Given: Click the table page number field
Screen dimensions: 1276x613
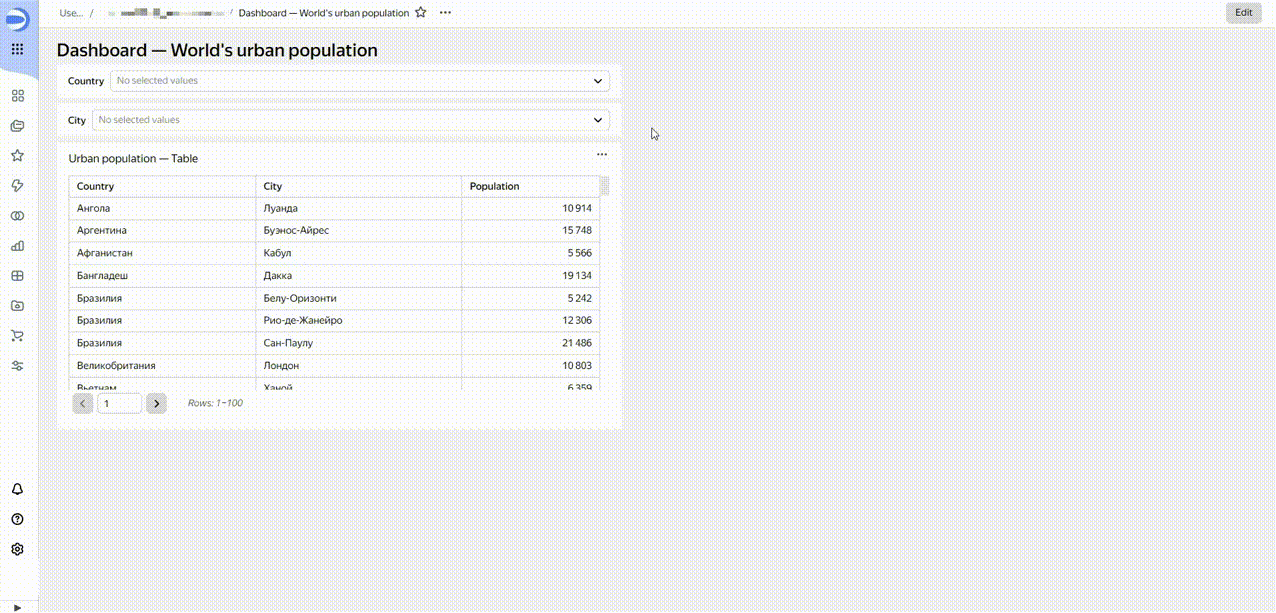Looking at the screenshot, I should [119, 404].
